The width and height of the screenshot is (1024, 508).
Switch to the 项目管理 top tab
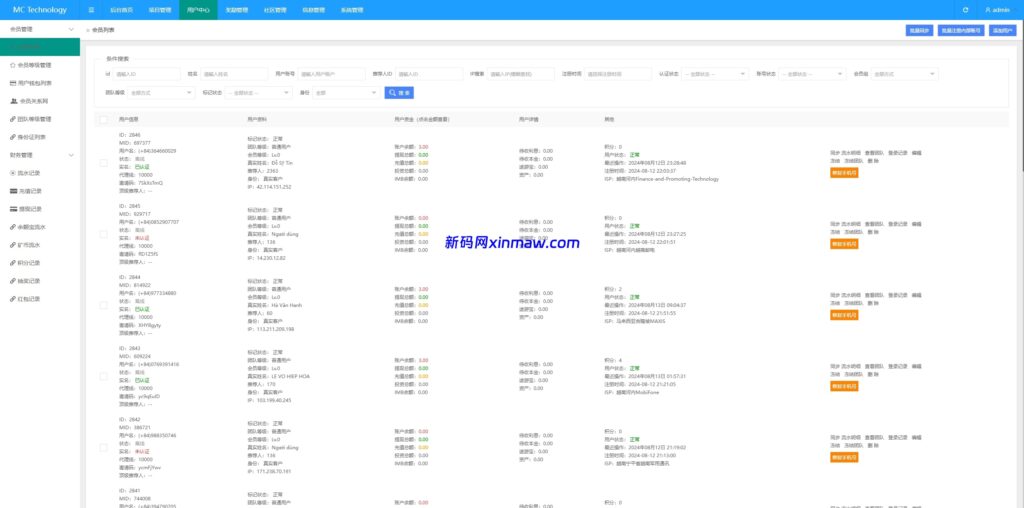click(159, 10)
